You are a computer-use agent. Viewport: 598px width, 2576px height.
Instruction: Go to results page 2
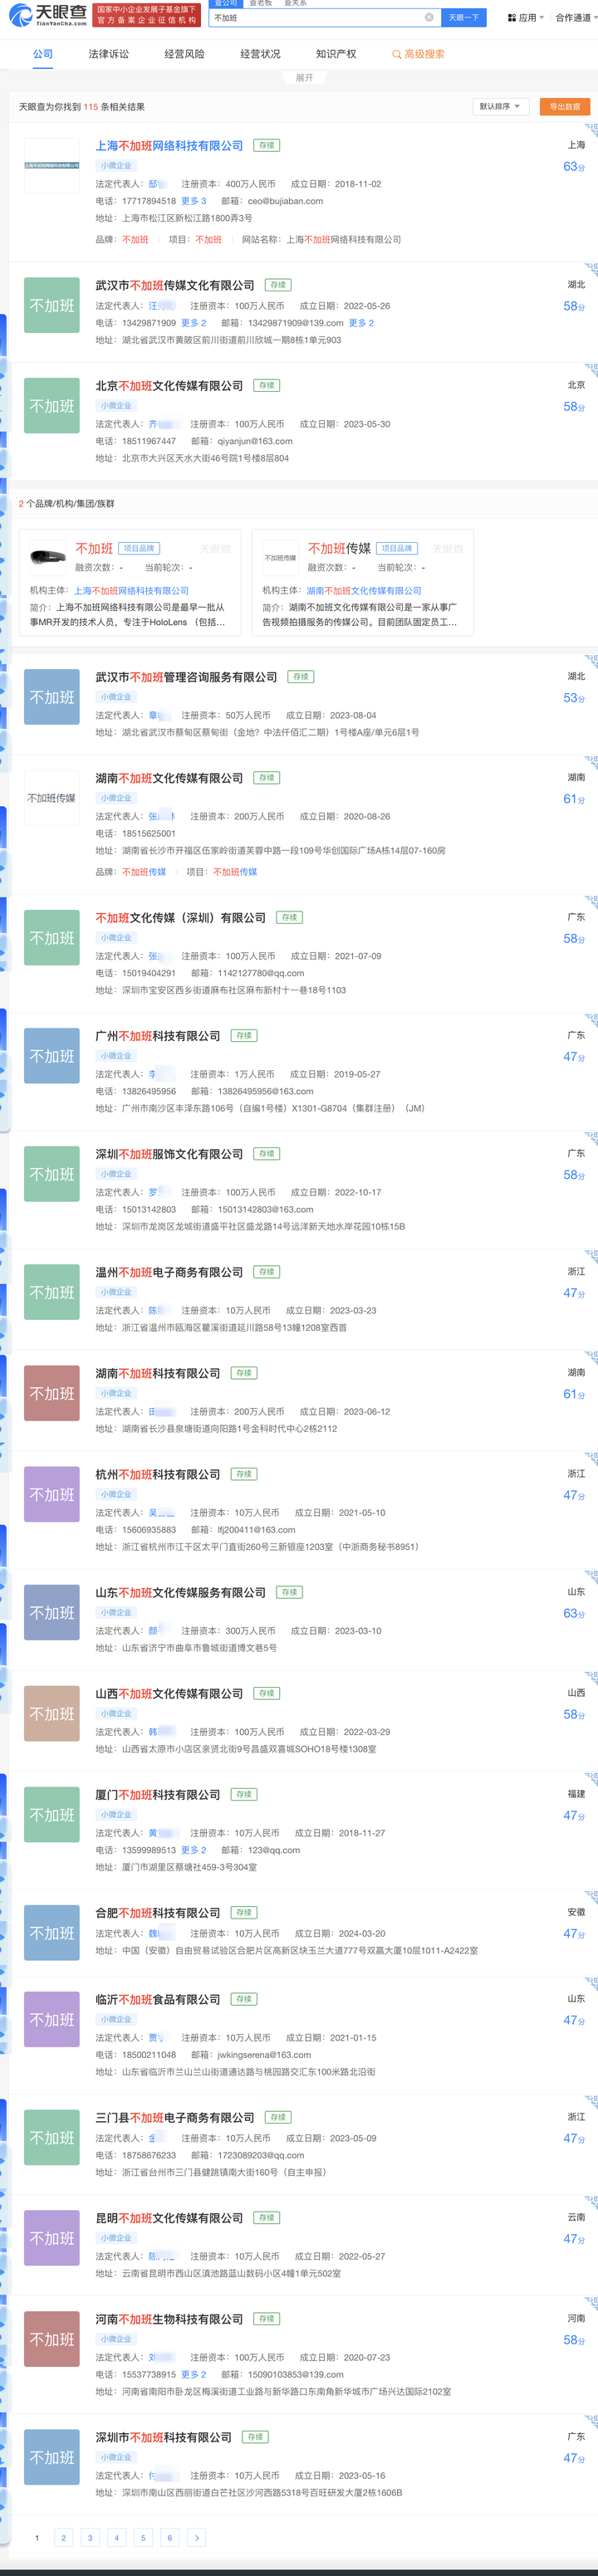click(63, 2538)
